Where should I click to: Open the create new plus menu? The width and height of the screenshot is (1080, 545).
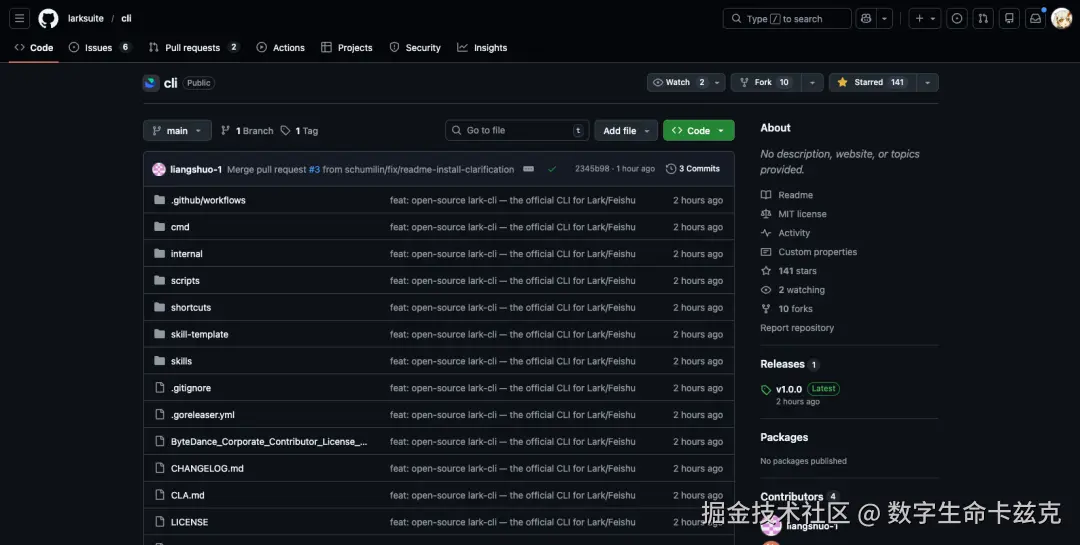tap(925, 19)
